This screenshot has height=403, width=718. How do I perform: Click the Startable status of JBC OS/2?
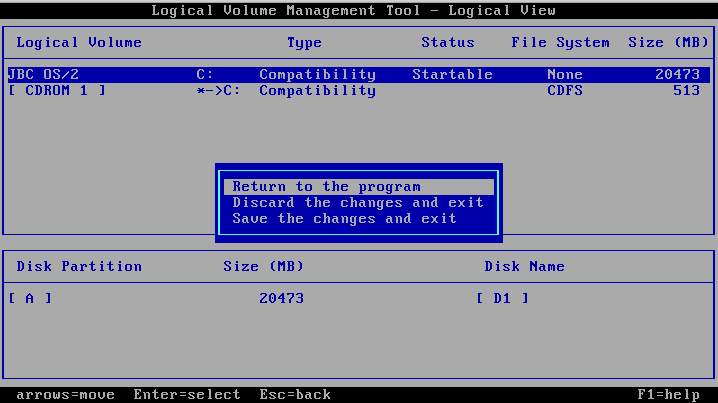(452, 75)
